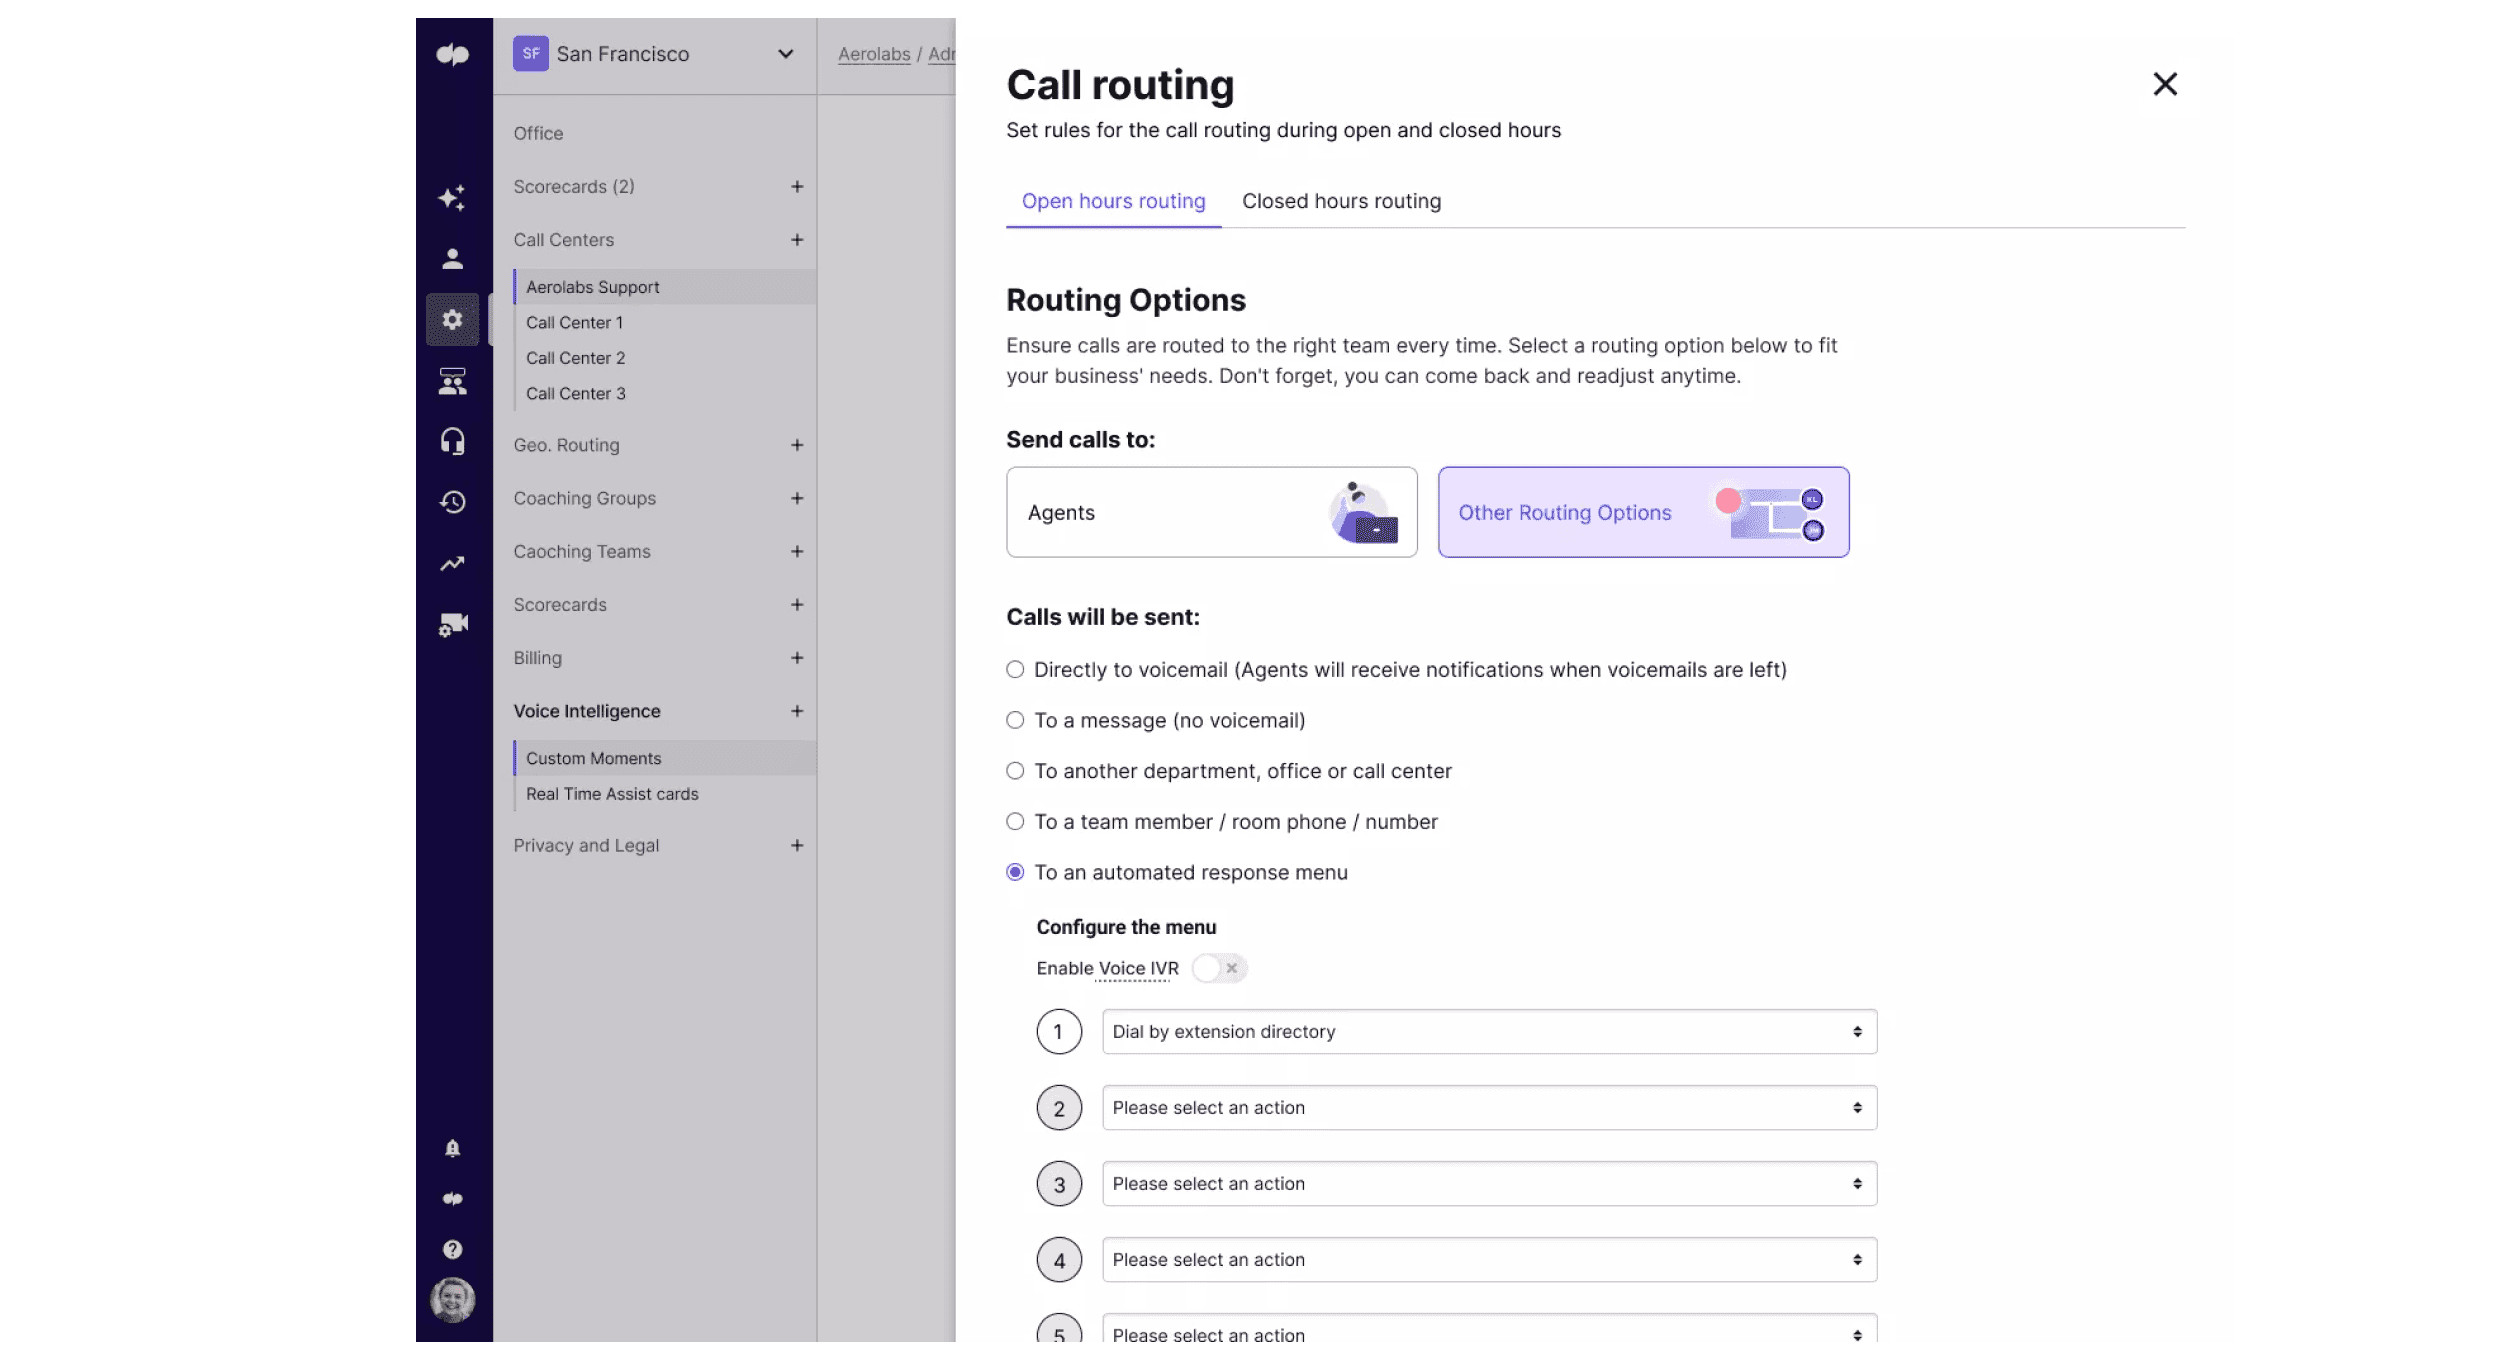
Task: Click the contacts person icon
Action: [x=452, y=259]
